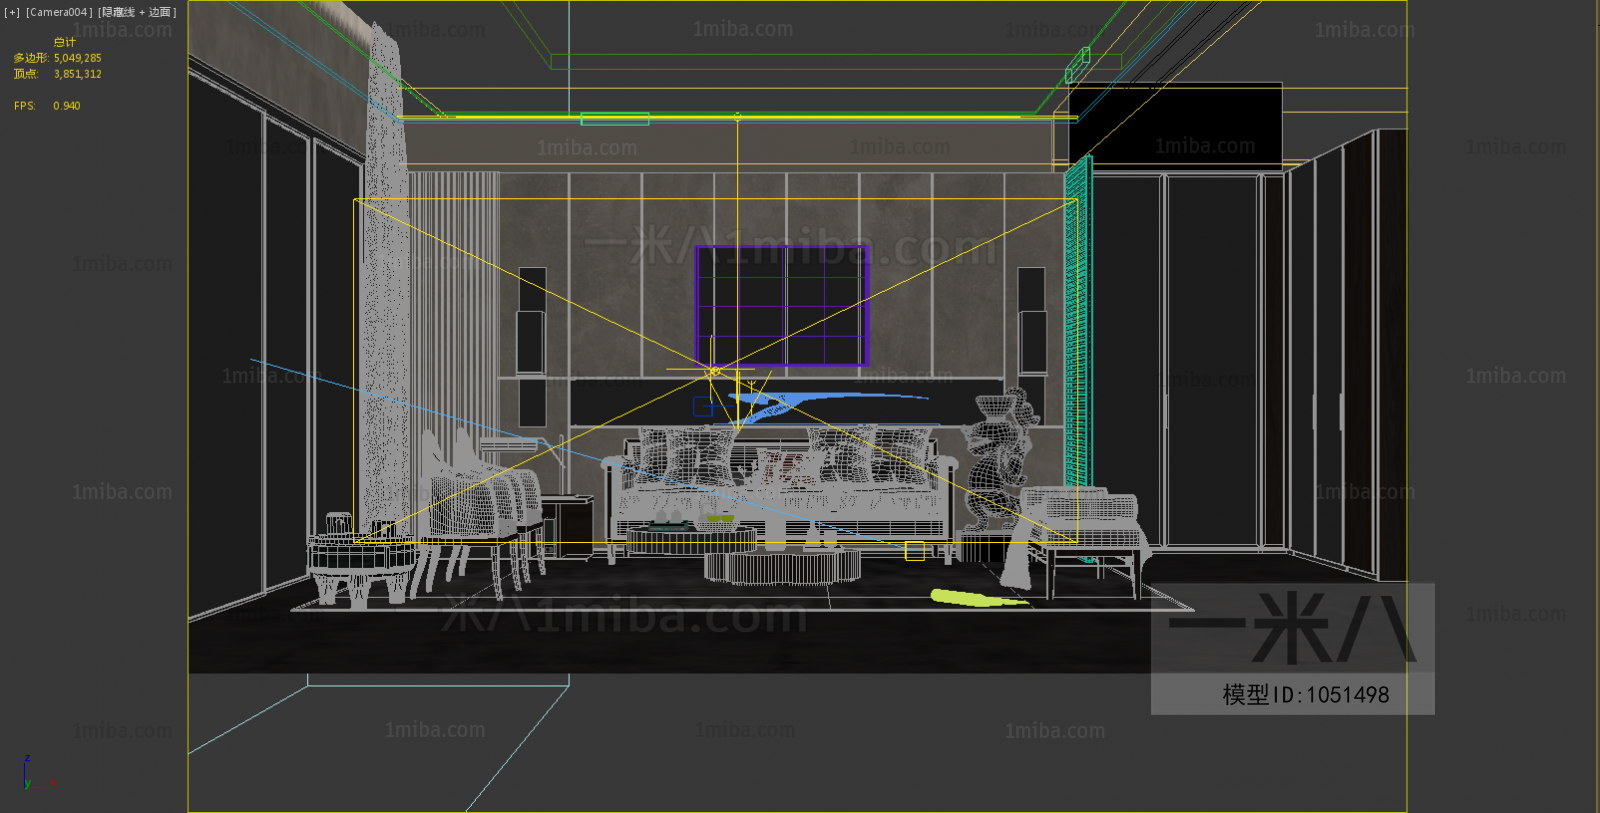Open the [+] viewport general menu
1600x813 pixels.
[12, 12]
